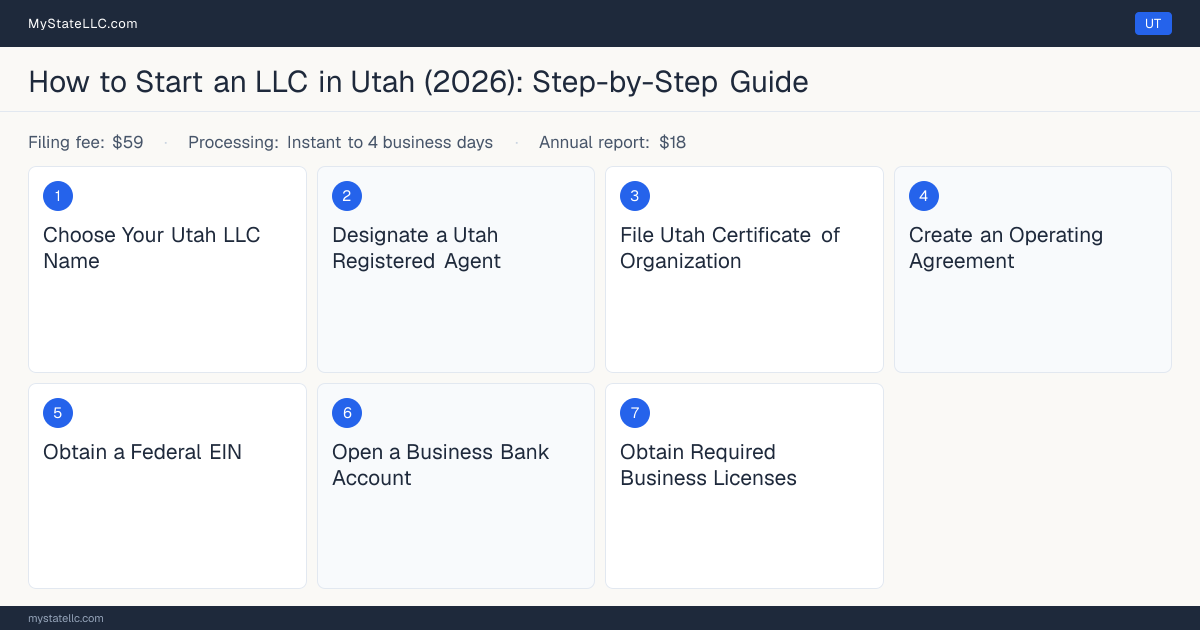Screen dimensions: 1200x630
Task: Select the step 3 number circle
Action: tap(635, 196)
